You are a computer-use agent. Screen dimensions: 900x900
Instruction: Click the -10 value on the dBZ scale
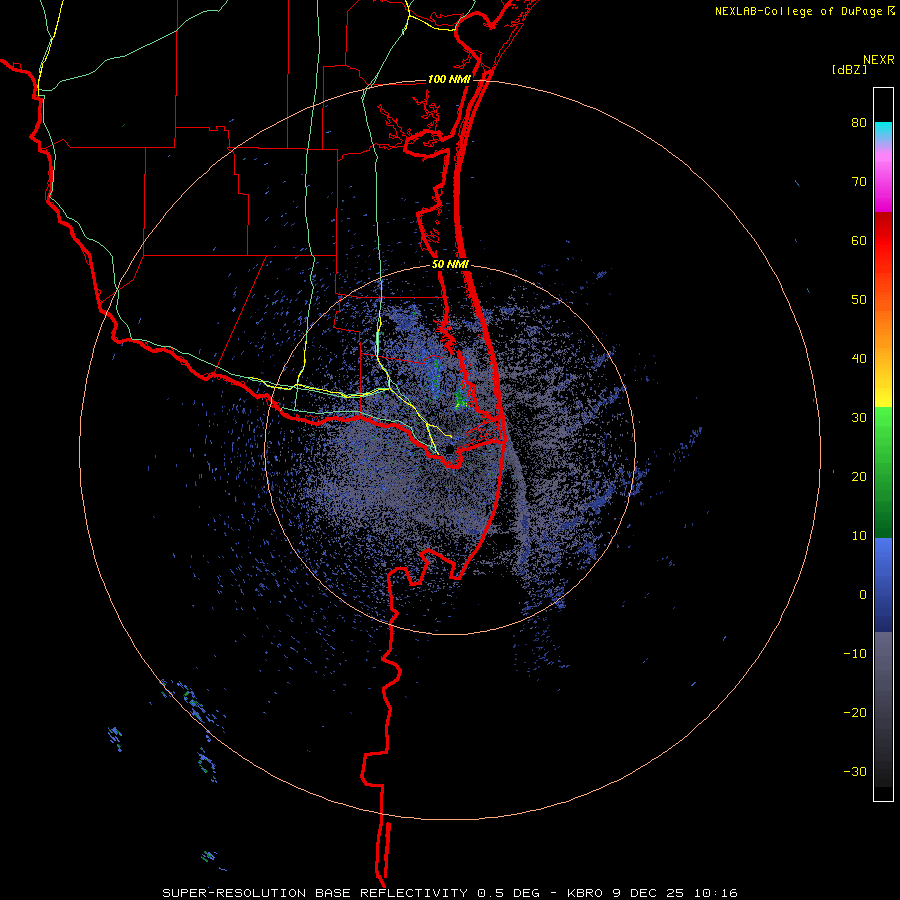855,654
